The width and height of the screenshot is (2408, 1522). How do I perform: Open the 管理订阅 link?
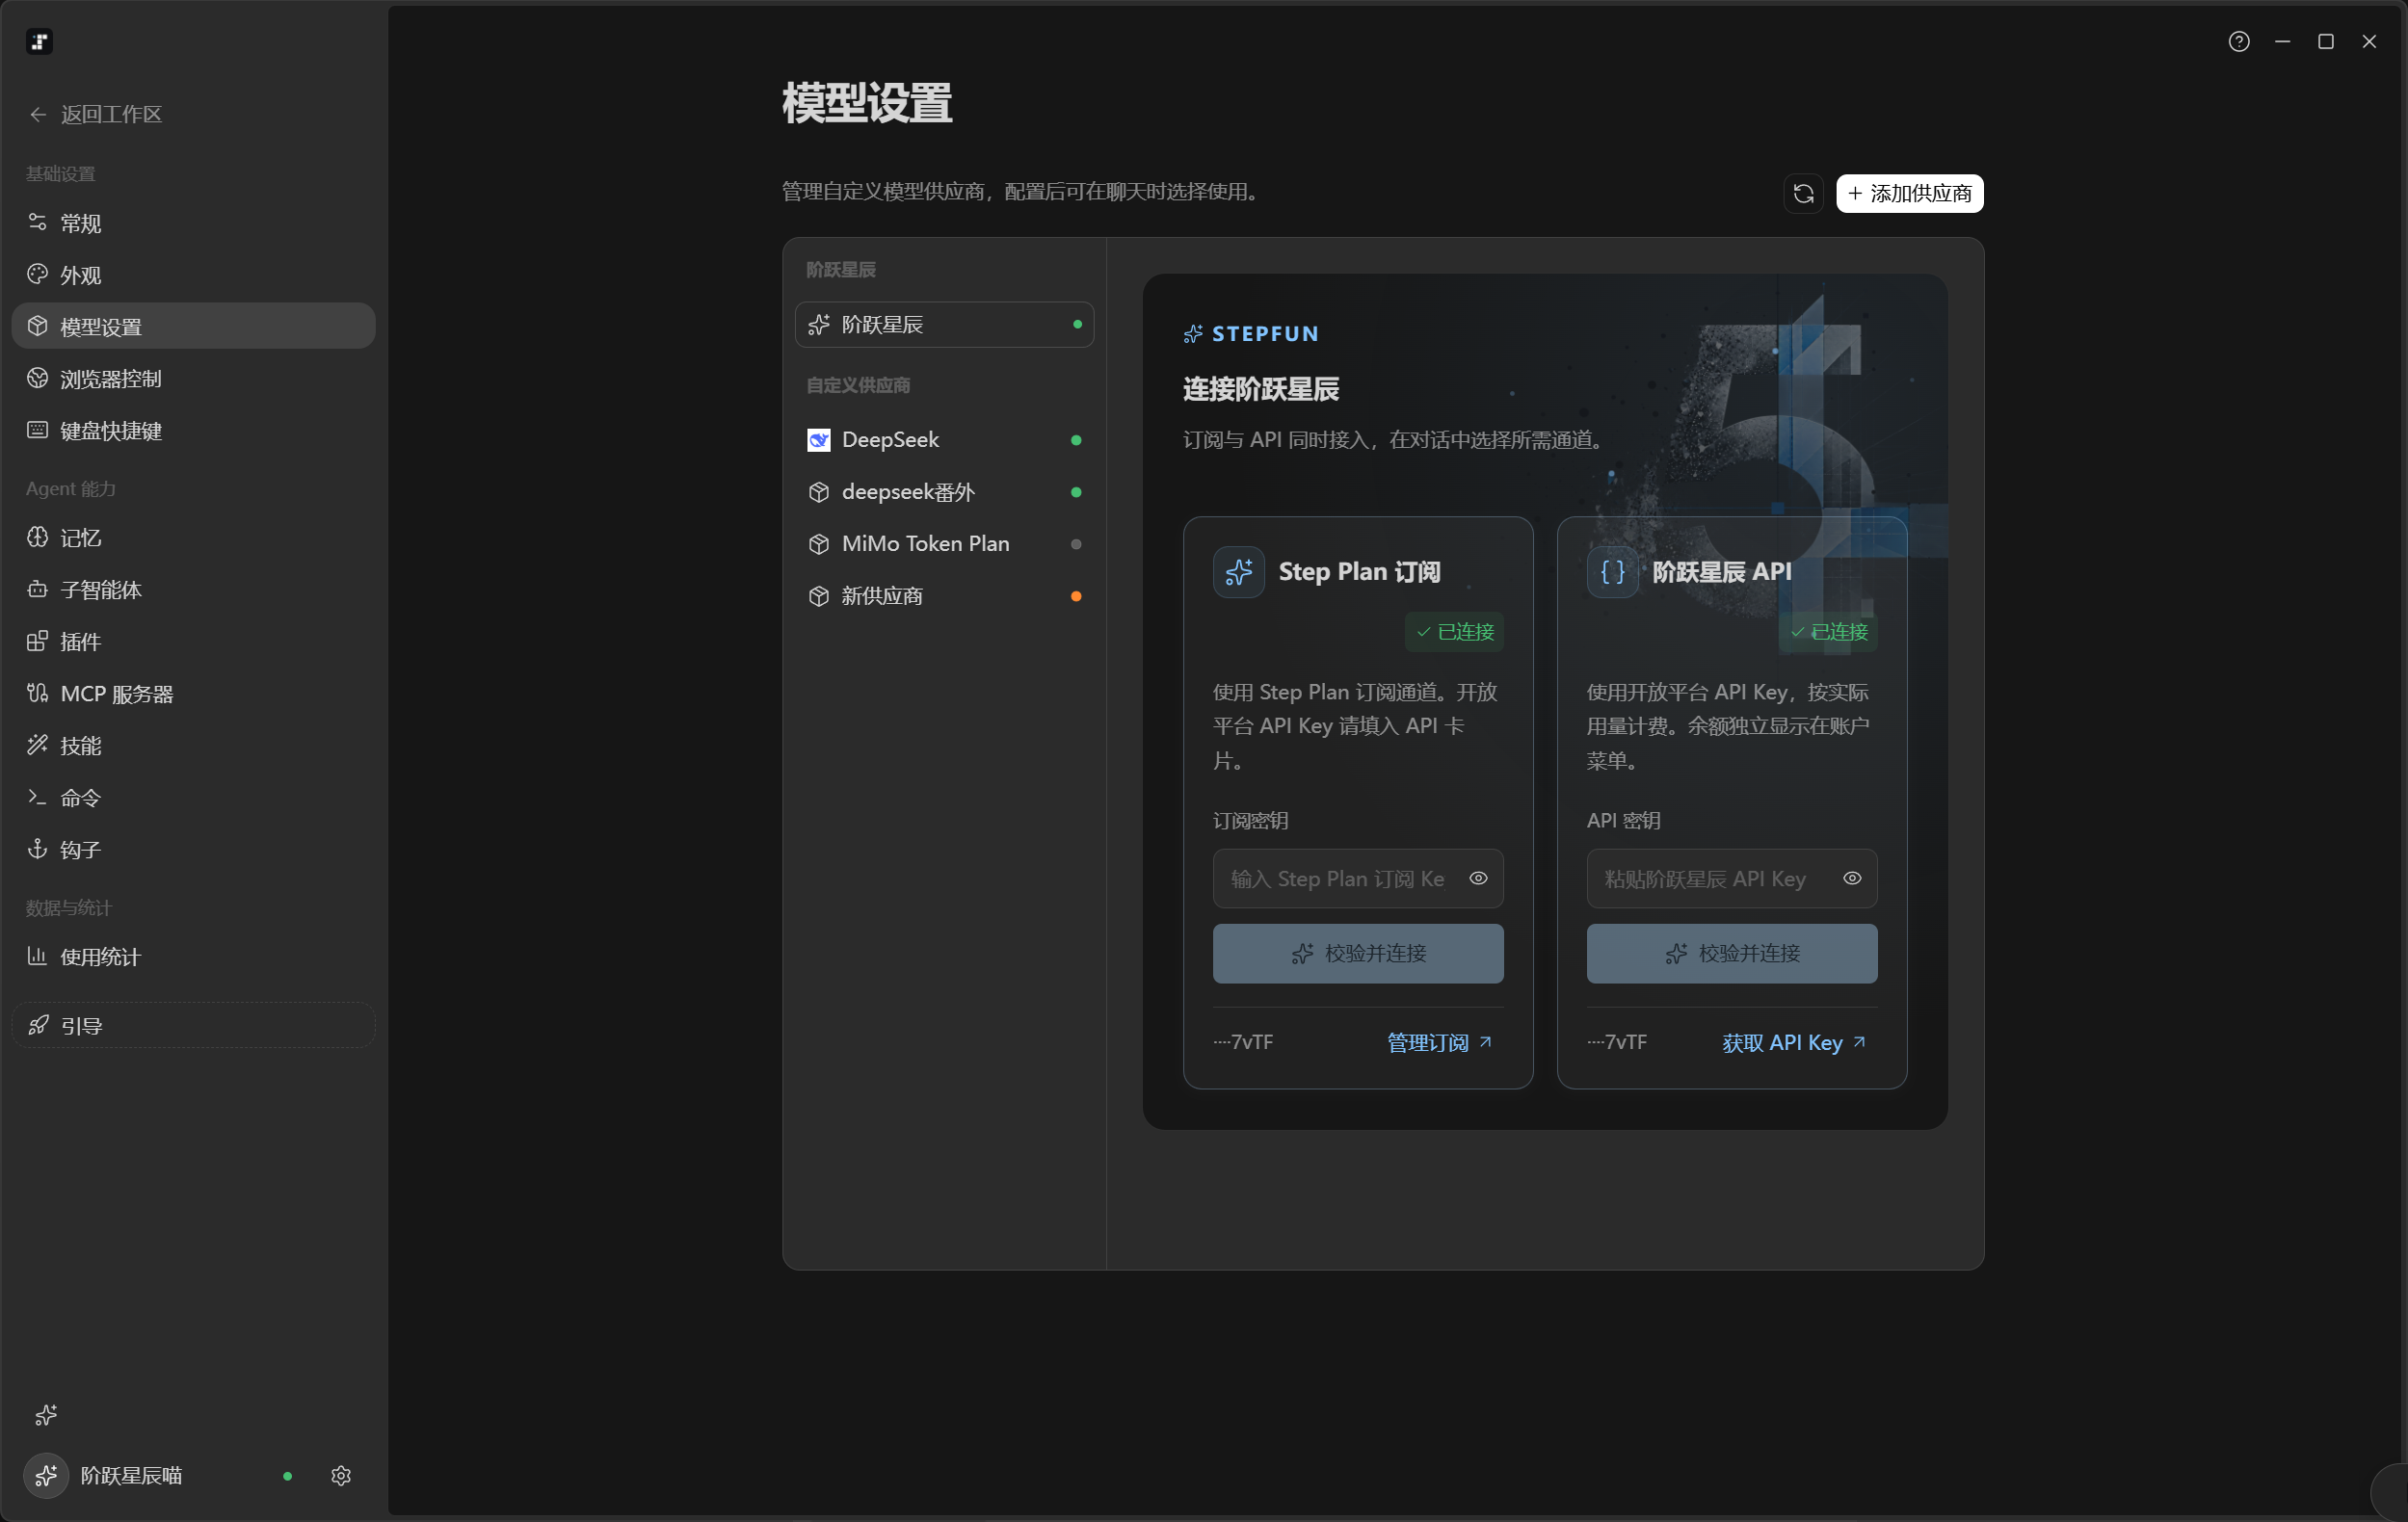tap(1439, 1042)
